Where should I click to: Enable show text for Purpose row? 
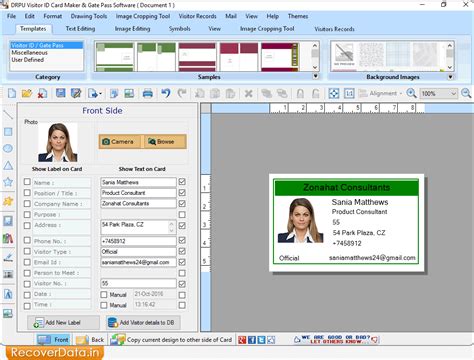(182, 215)
